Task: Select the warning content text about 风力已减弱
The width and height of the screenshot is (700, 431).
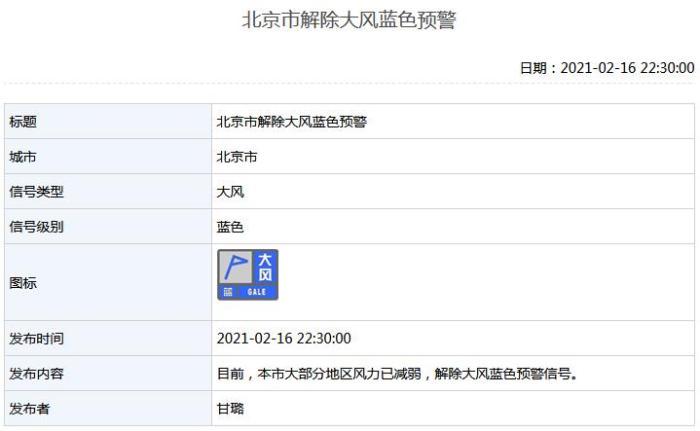Action: click(x=398, y=374)
